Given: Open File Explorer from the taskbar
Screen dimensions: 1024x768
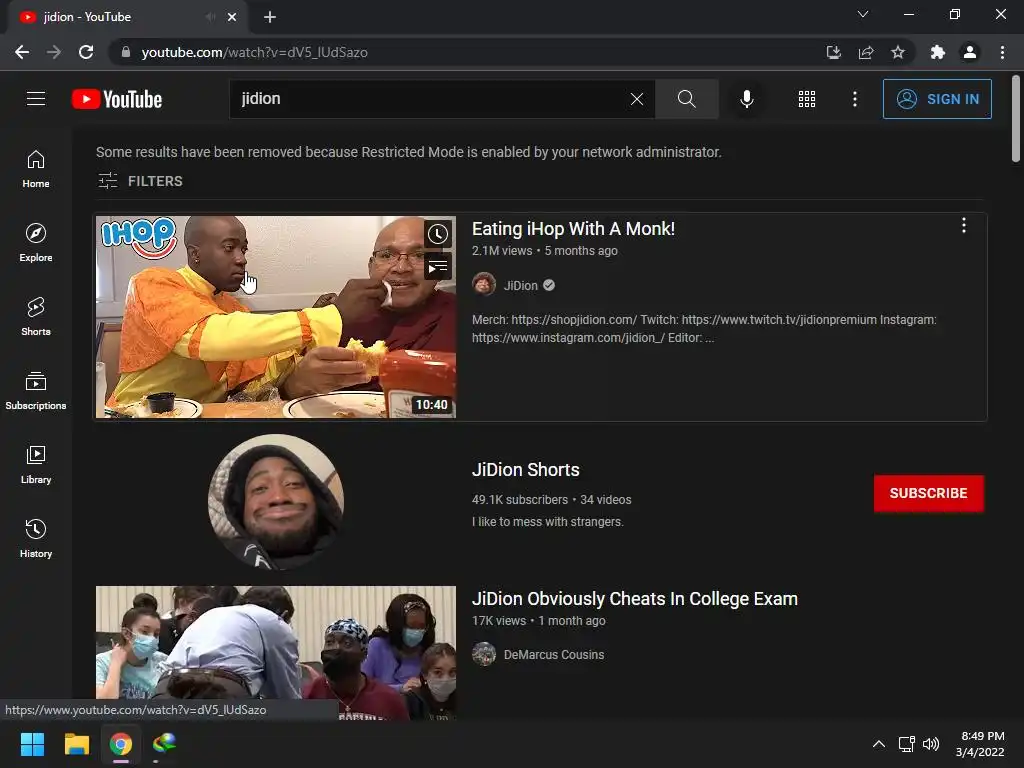Looking at the screenshot, I should [76, 744].
